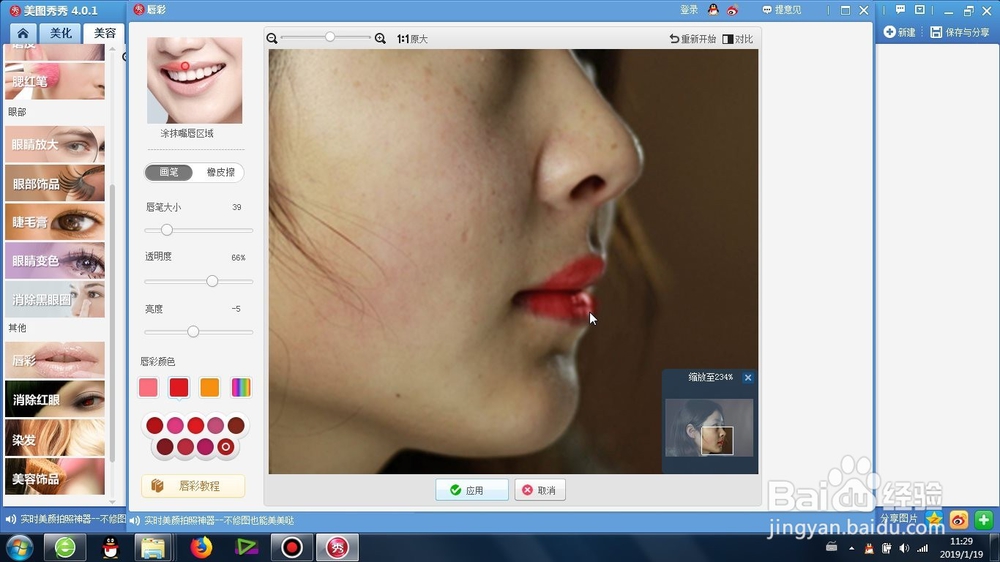Open the 眼睛变色 eye color tool

tap(55, 260)
